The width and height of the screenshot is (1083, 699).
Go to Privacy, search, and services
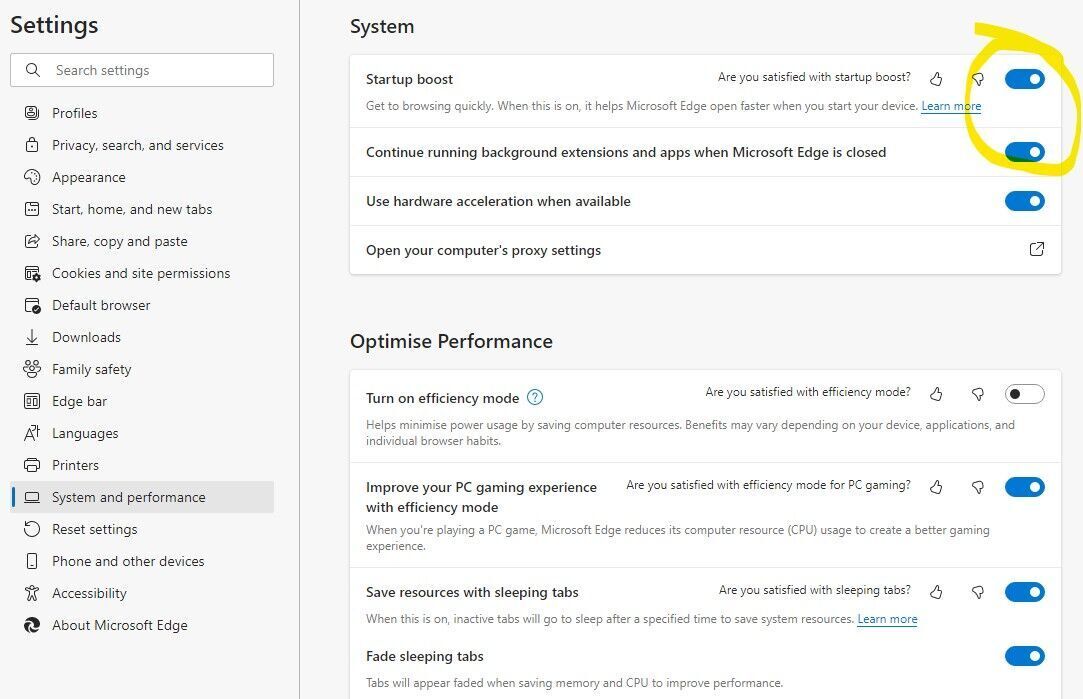pyautogui.click(x=142, y=145)
